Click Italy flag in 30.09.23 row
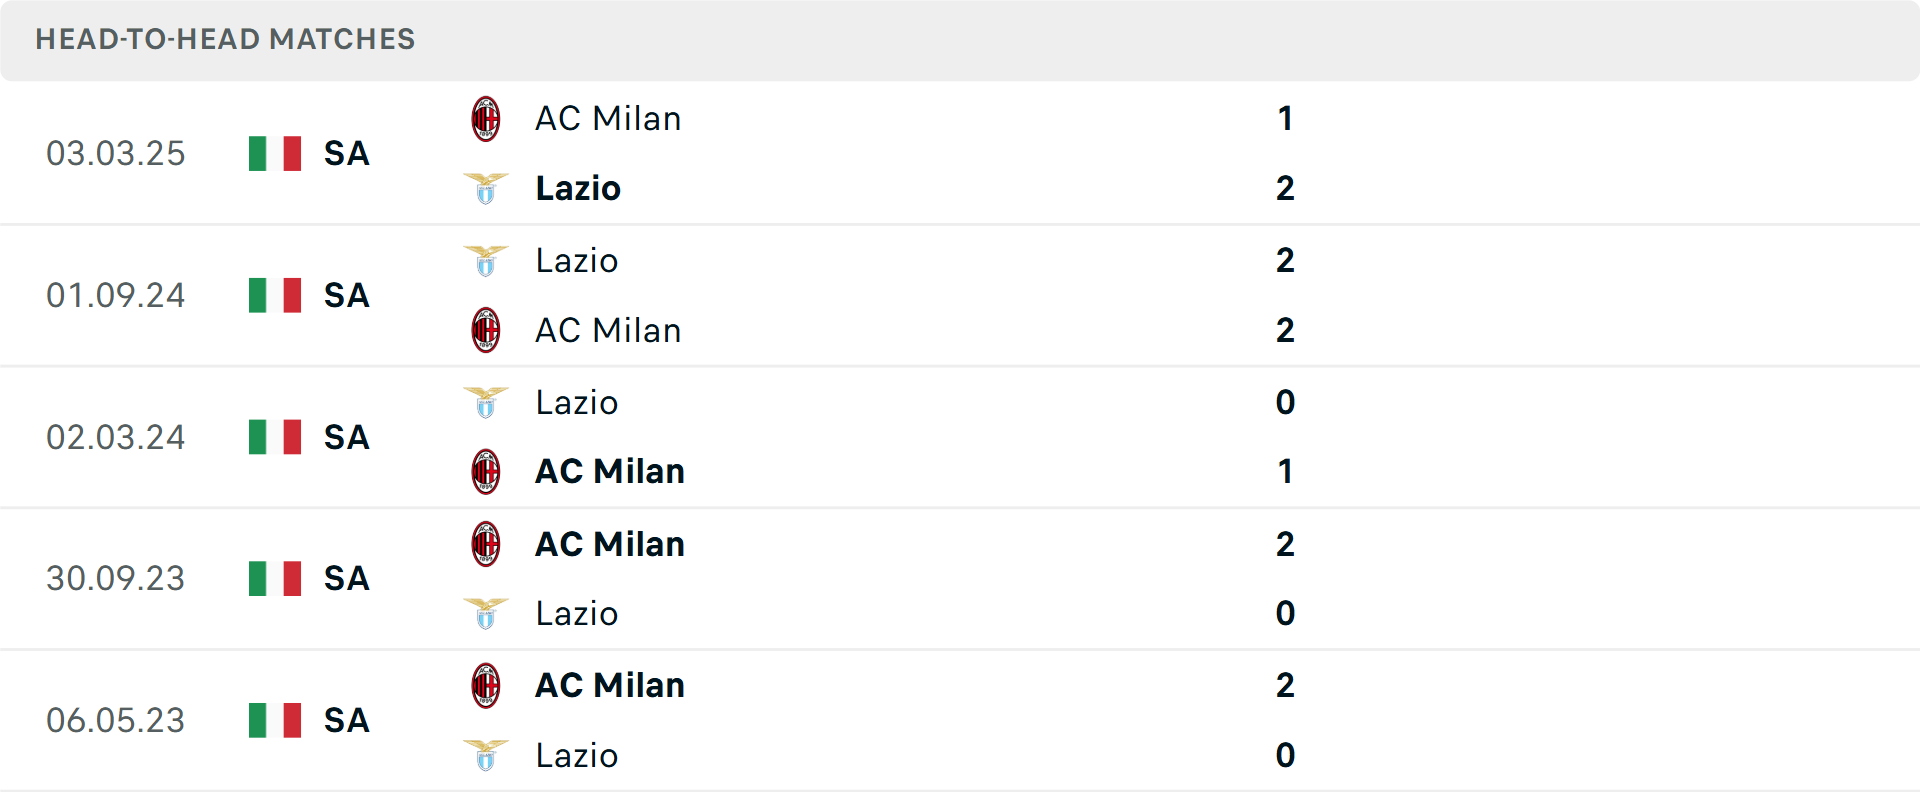The image size is (1920, 792). pyautogui.click(x=275, y=579)
